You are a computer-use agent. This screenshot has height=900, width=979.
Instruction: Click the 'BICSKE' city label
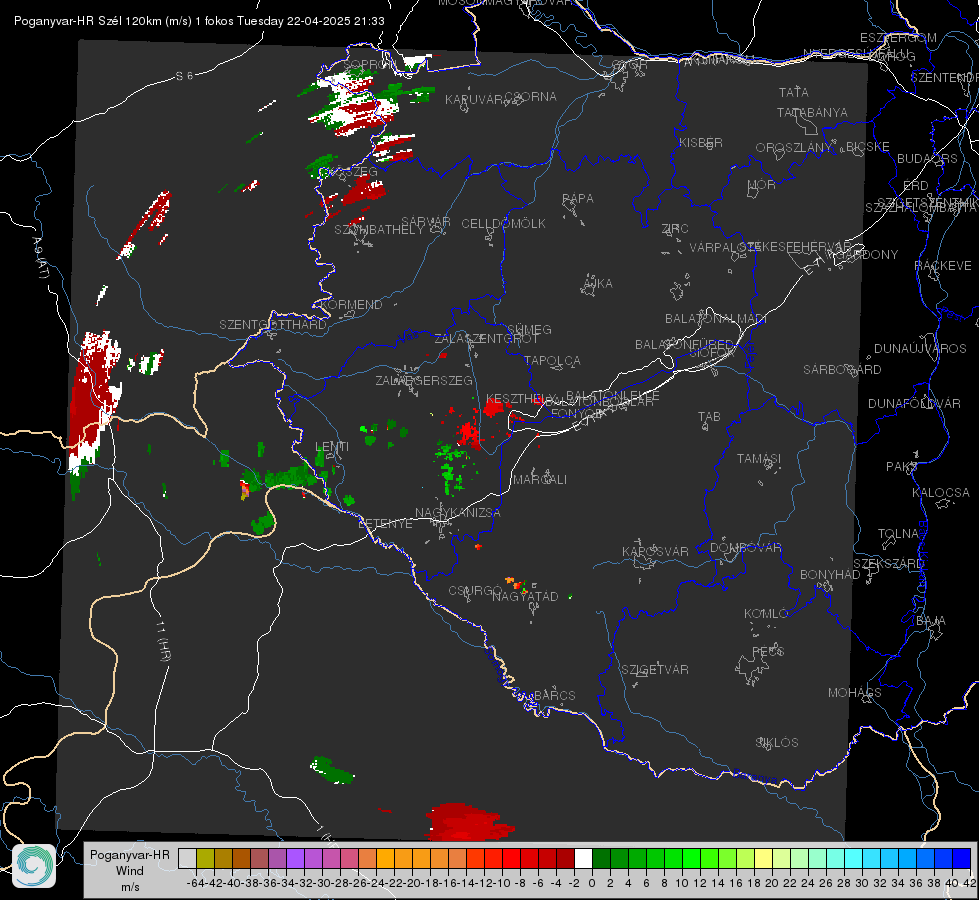(868, 147)
